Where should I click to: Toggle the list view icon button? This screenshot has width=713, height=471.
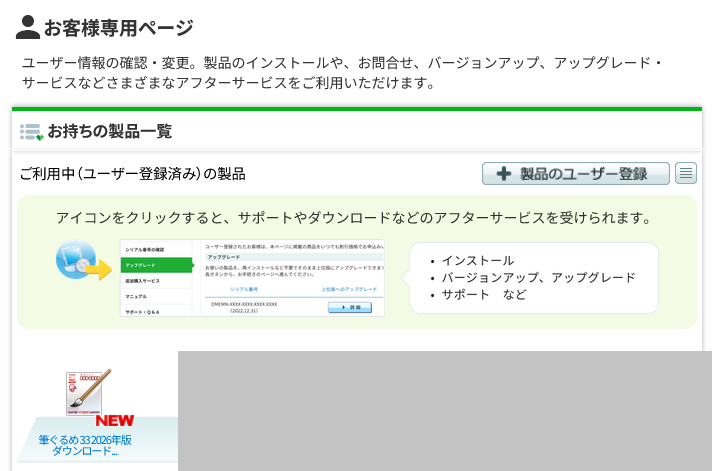point(686,174)
